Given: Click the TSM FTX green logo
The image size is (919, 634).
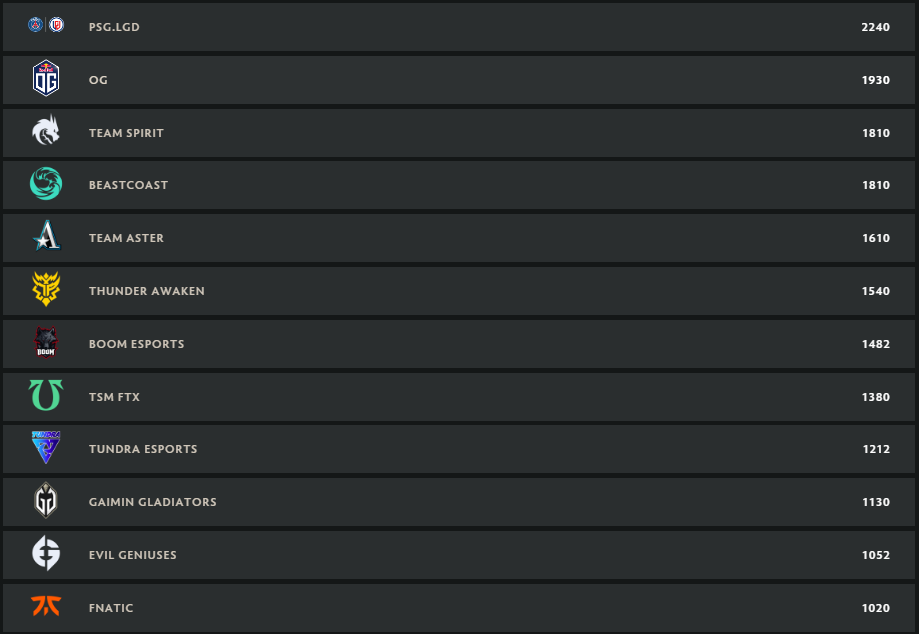Looking at the screenshot, I should click(46, 396).
